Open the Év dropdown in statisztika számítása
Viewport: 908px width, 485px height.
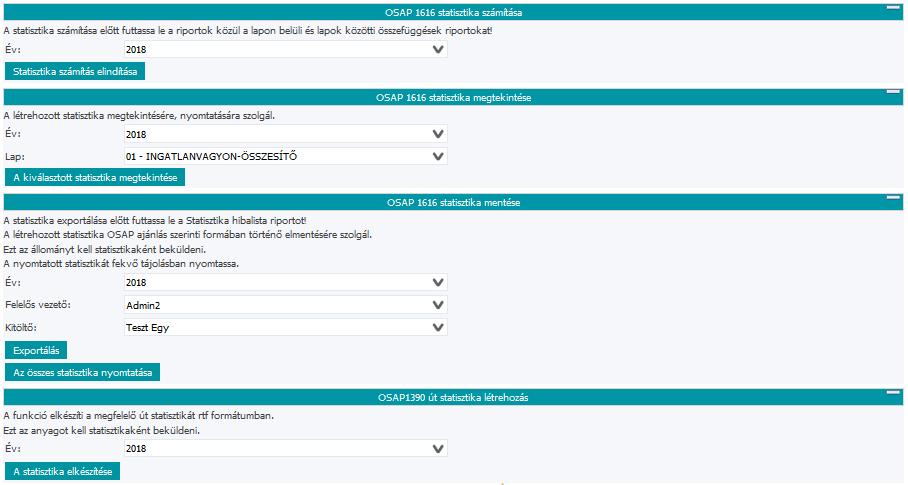click(x=285, y=49)
